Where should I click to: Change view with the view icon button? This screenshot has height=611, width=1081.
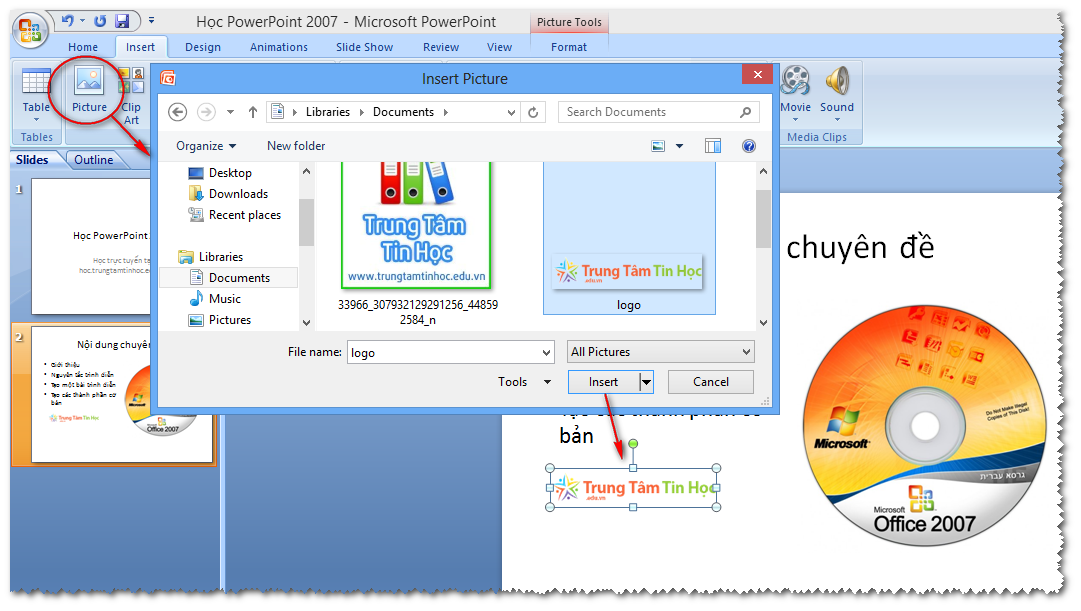658,146
